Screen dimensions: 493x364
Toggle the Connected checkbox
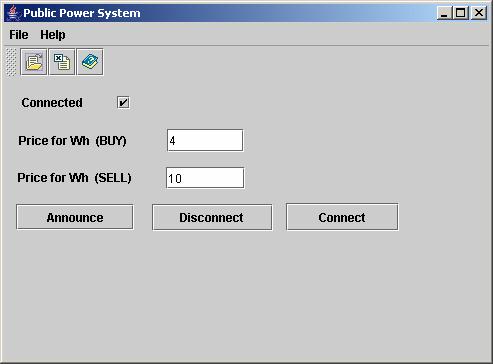123,102
